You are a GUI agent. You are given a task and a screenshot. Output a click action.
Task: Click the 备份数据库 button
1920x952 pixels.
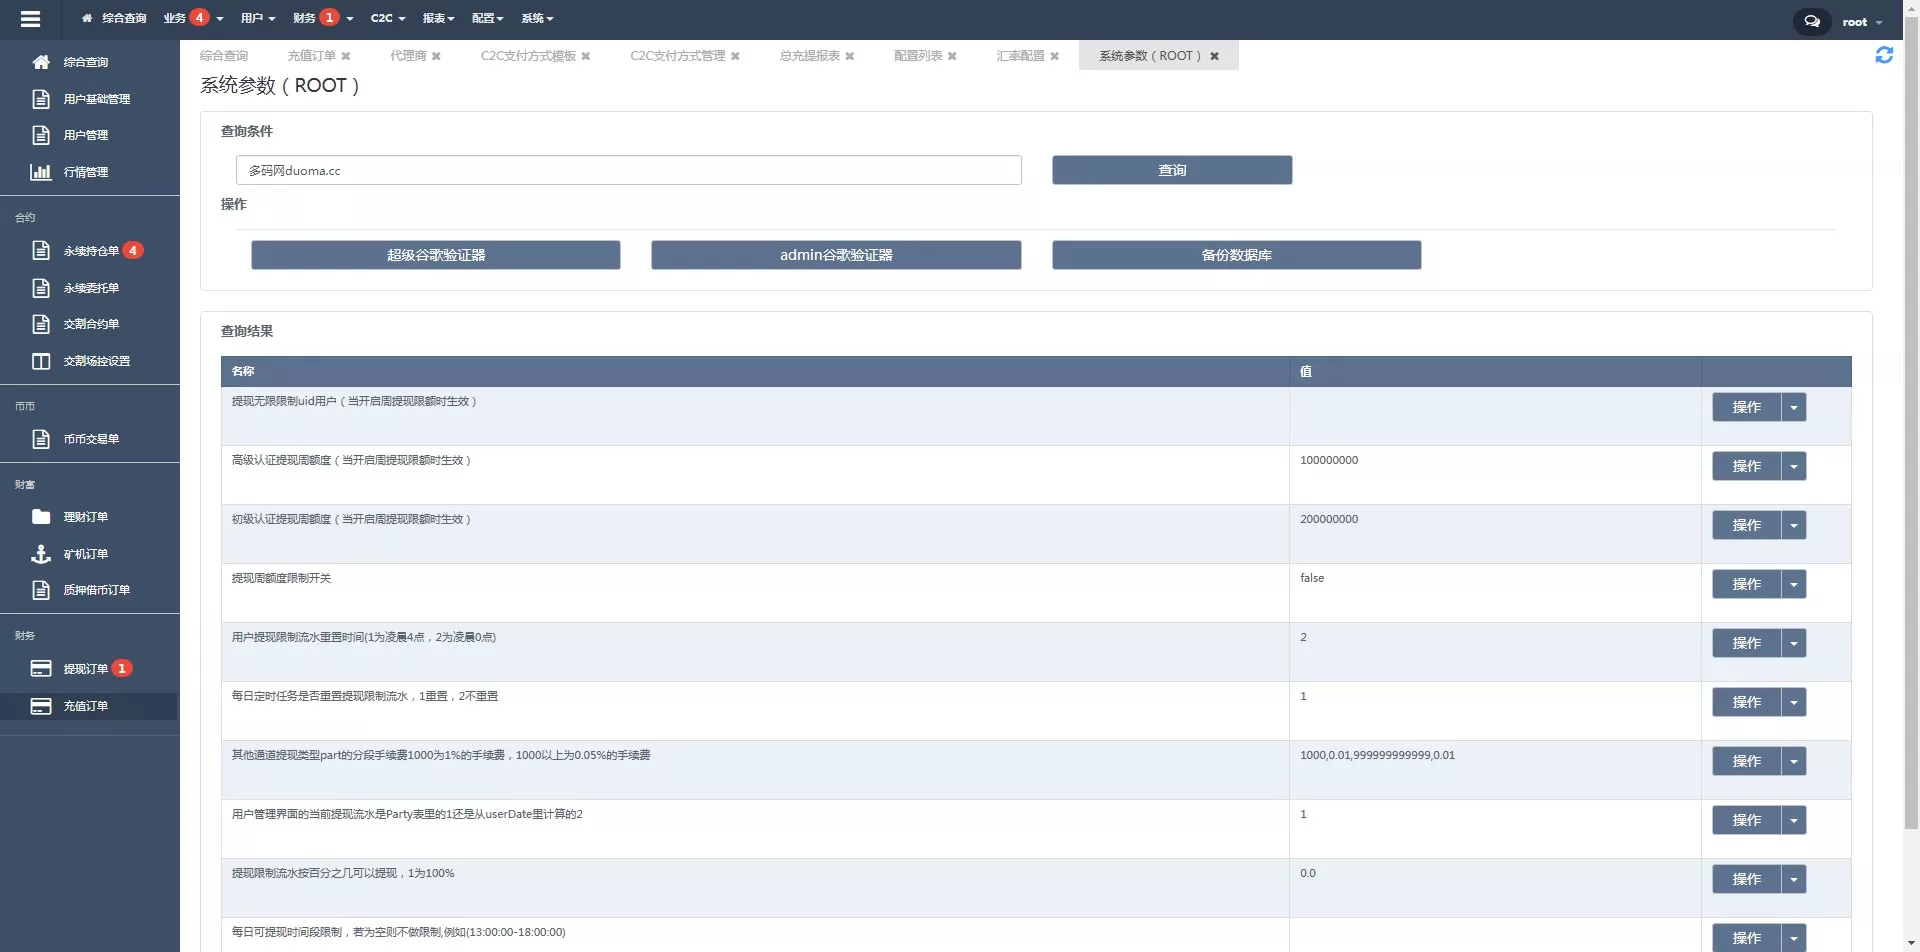pyautogui.click(x=1235, y=256)
